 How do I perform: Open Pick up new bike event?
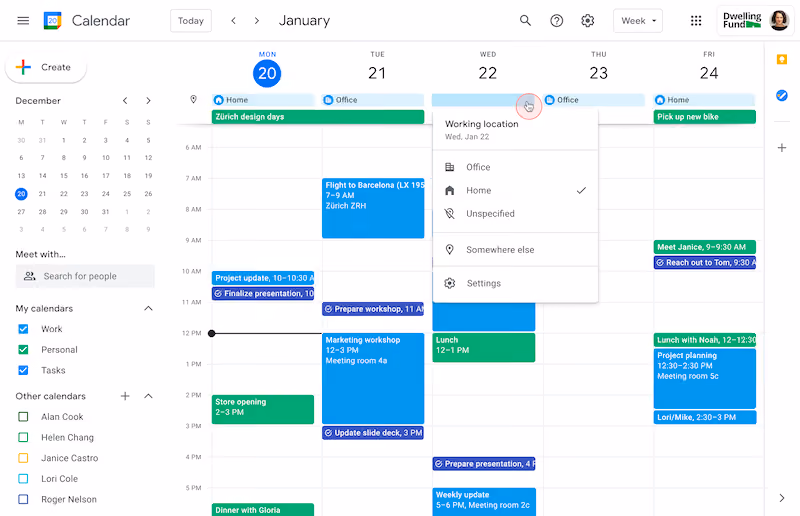tap(705, 117)
